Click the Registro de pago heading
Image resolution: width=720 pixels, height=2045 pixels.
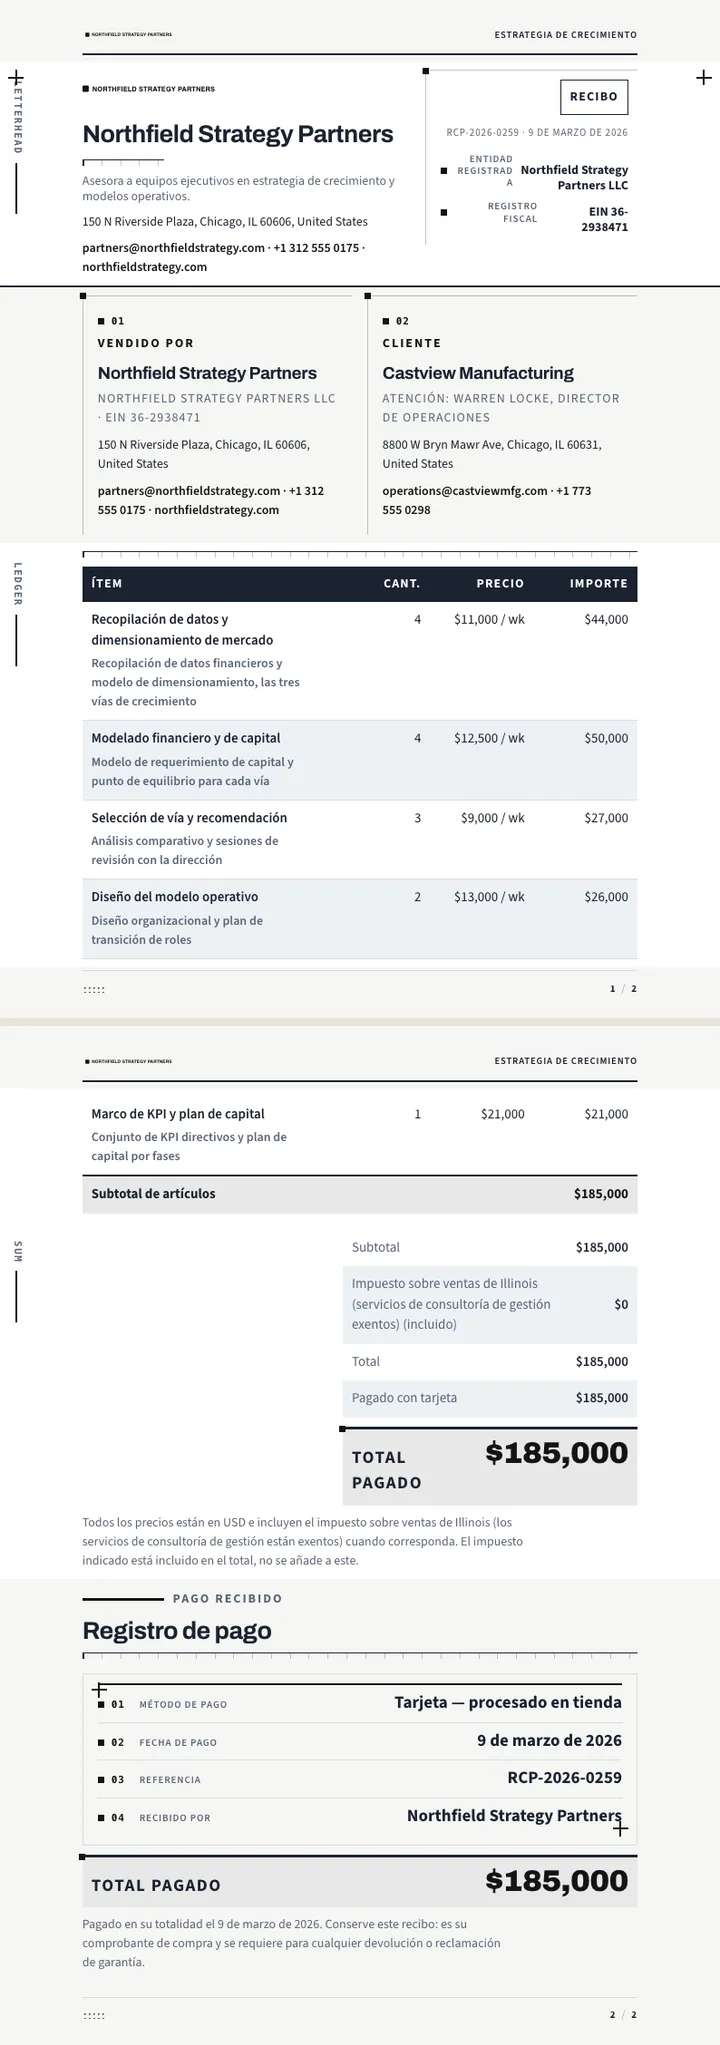[x=177, y=1631]
